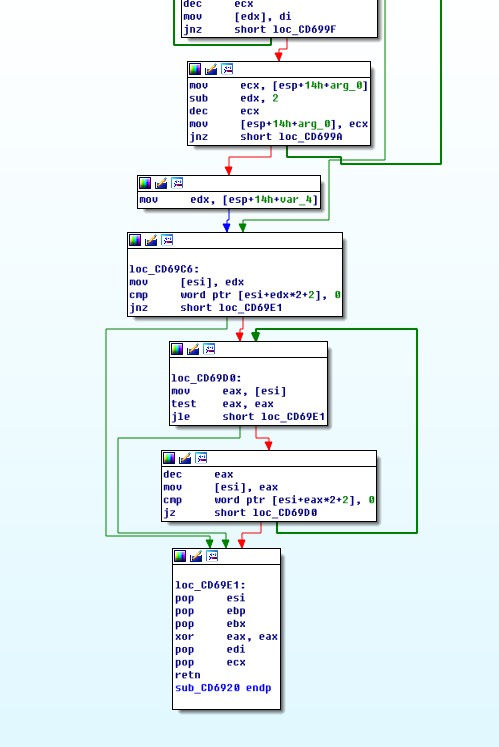Click the group-nodes icon on the sub edx, 2 node
Viewport: 499px width, 747px height.
coord(227,69)
